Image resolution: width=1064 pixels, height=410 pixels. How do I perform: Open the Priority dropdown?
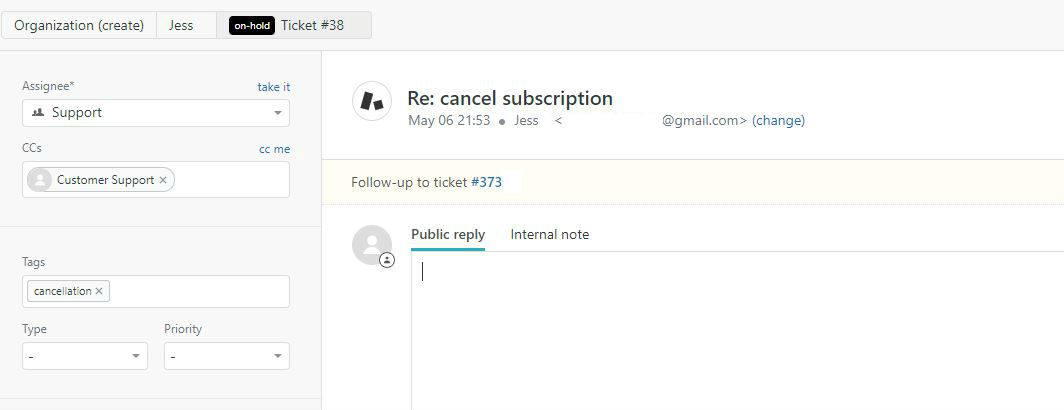pyautogui.click(x=227, y=356)
